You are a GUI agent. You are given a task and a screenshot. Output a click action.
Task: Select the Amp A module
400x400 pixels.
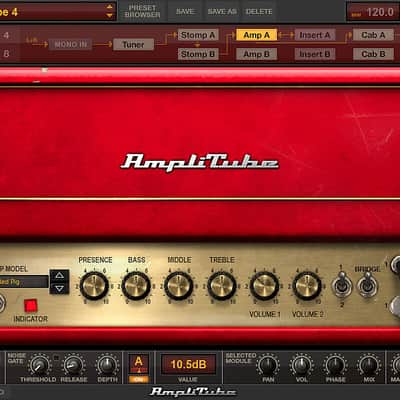pyautogui.click(x=256, y=35)
